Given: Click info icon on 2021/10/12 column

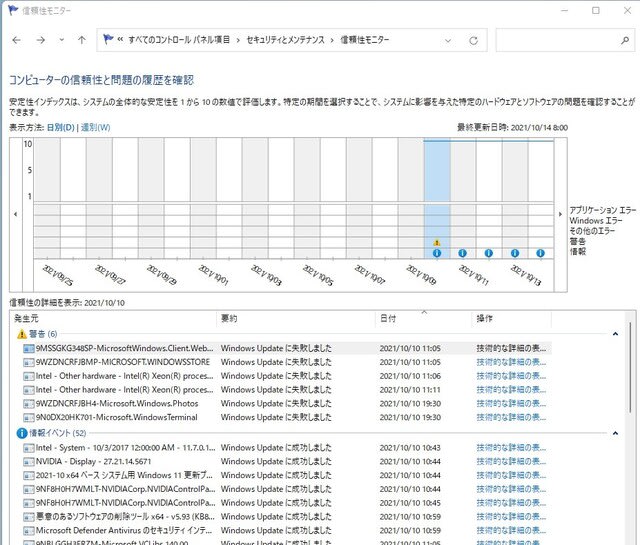Looking at the screenshot, I should [489, 253].
